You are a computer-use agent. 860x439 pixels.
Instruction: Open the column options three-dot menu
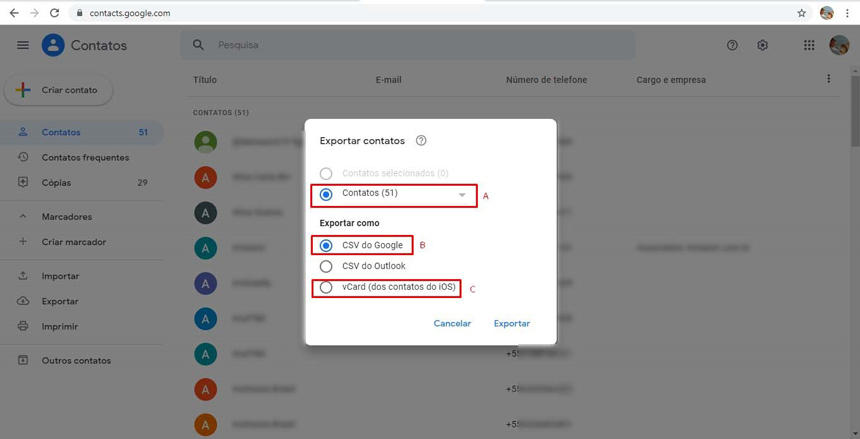click(x=828, y=79)
